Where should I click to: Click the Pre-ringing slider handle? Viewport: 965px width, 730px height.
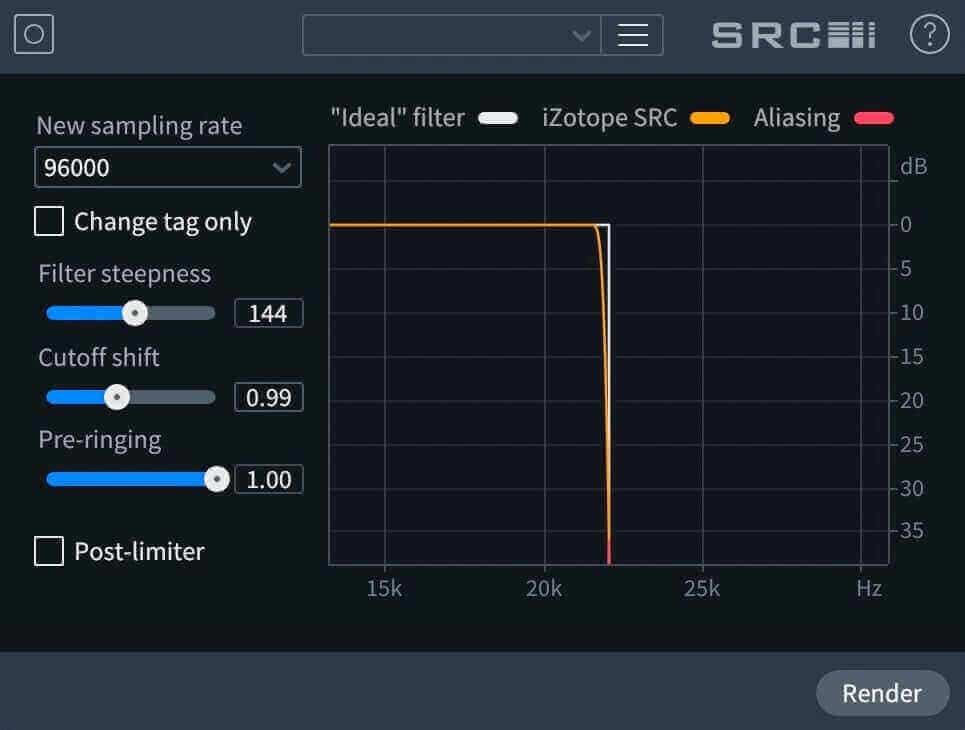[x=217, y=479]
